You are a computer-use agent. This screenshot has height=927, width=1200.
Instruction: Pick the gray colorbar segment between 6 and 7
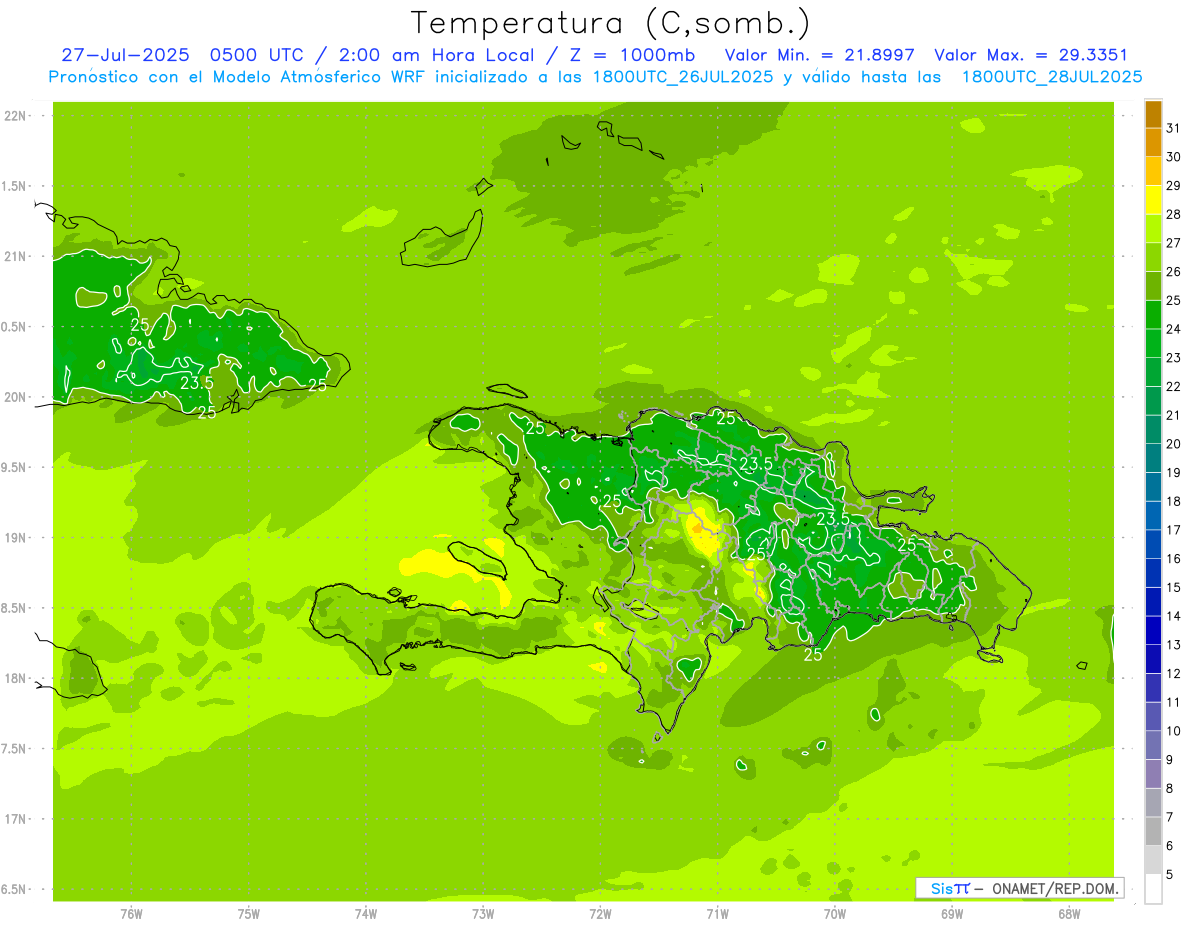coord(1153,832)
